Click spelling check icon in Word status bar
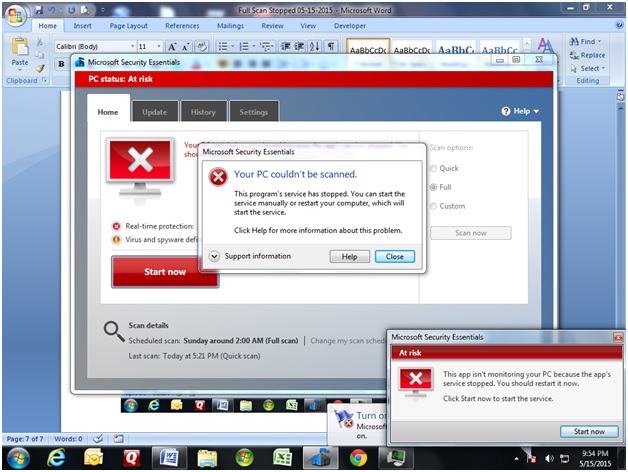The height and width of the screenshot is (472, 628). click(x=98, y=439)
